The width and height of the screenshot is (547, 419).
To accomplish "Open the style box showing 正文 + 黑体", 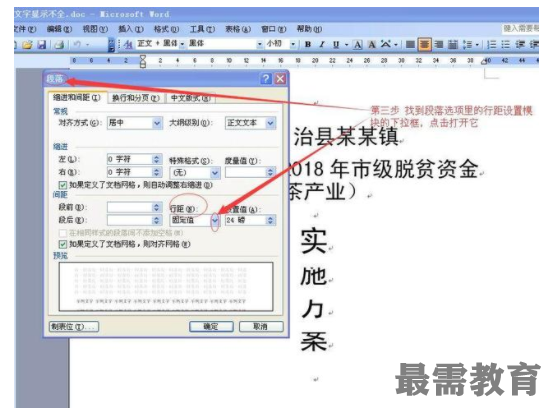I will click(160, 44).
